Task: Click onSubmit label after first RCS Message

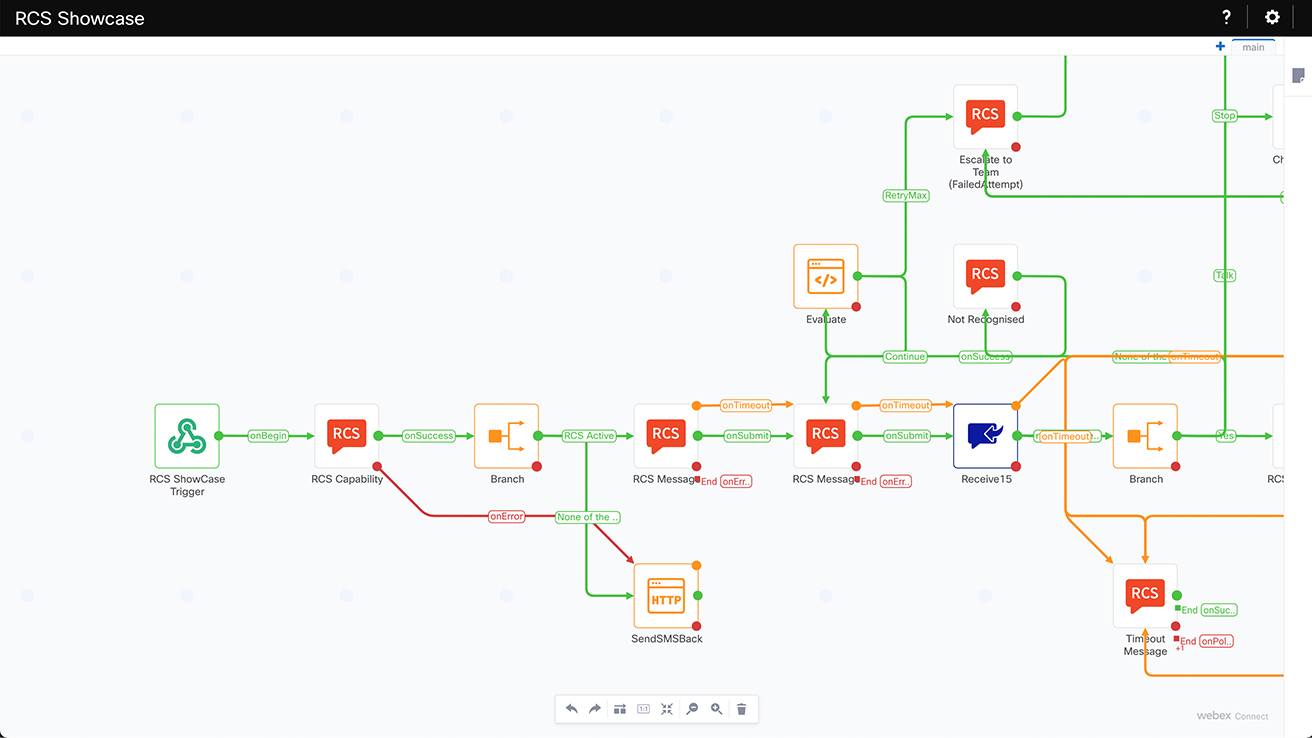Action: (747, 436)
